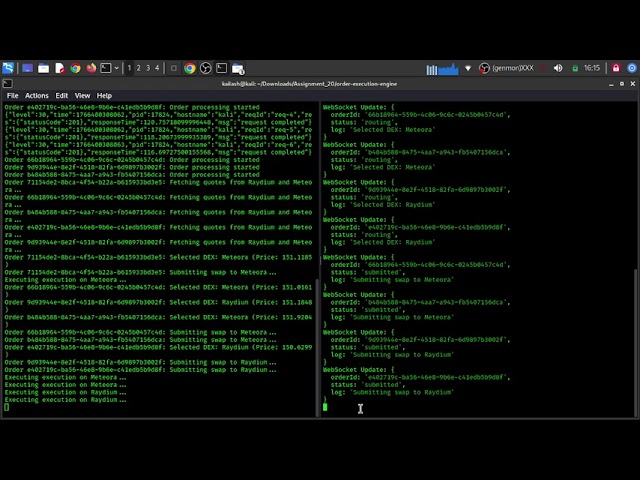The image size is (640, 480).
Task: Open the clock showing 16:15
Action: click(591, 68)
